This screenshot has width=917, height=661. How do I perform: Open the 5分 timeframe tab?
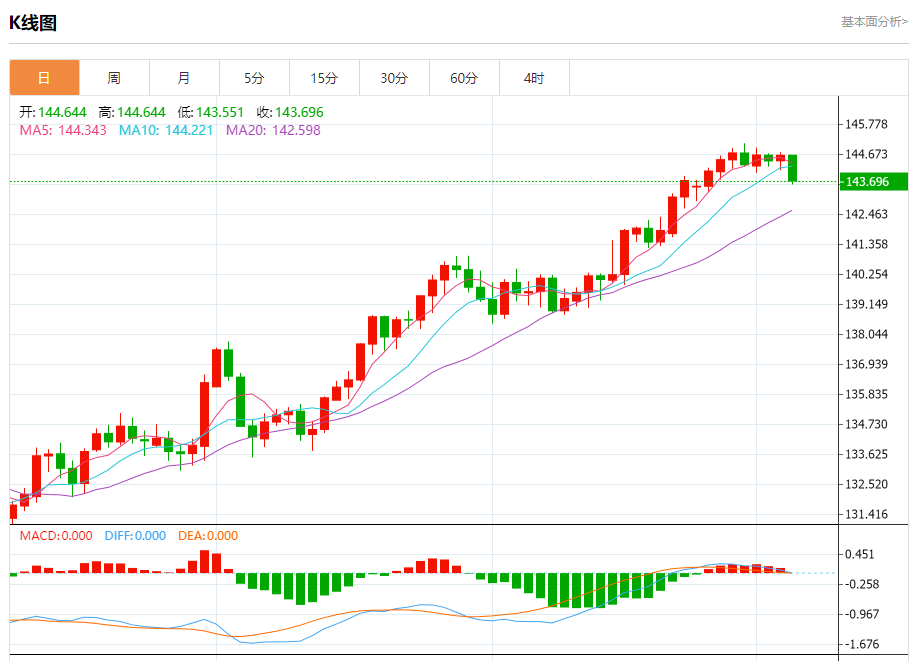tap(254, 78)
